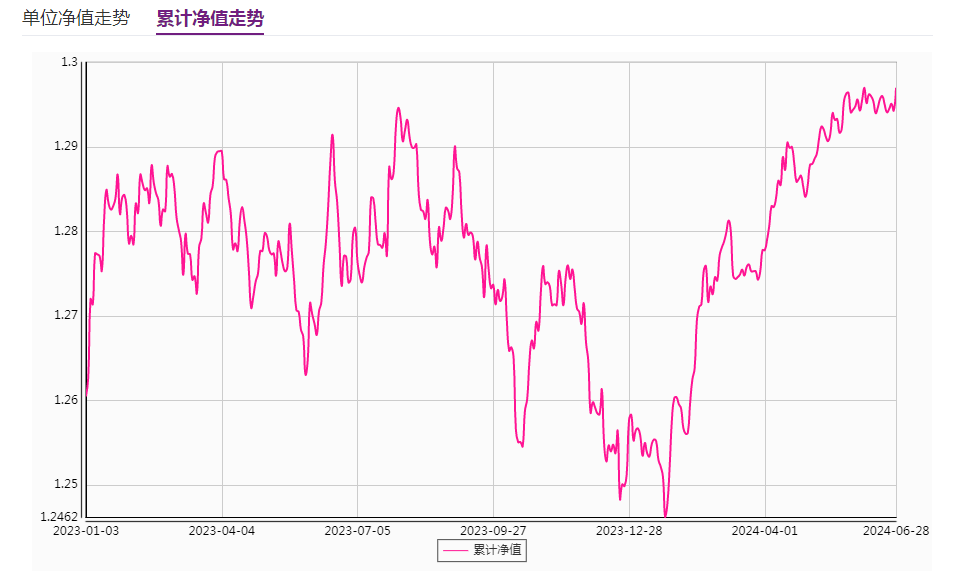Viewport: 955px width, 571px height.
Task: Click y-axis value 1.29
Action: pos(66,146)
